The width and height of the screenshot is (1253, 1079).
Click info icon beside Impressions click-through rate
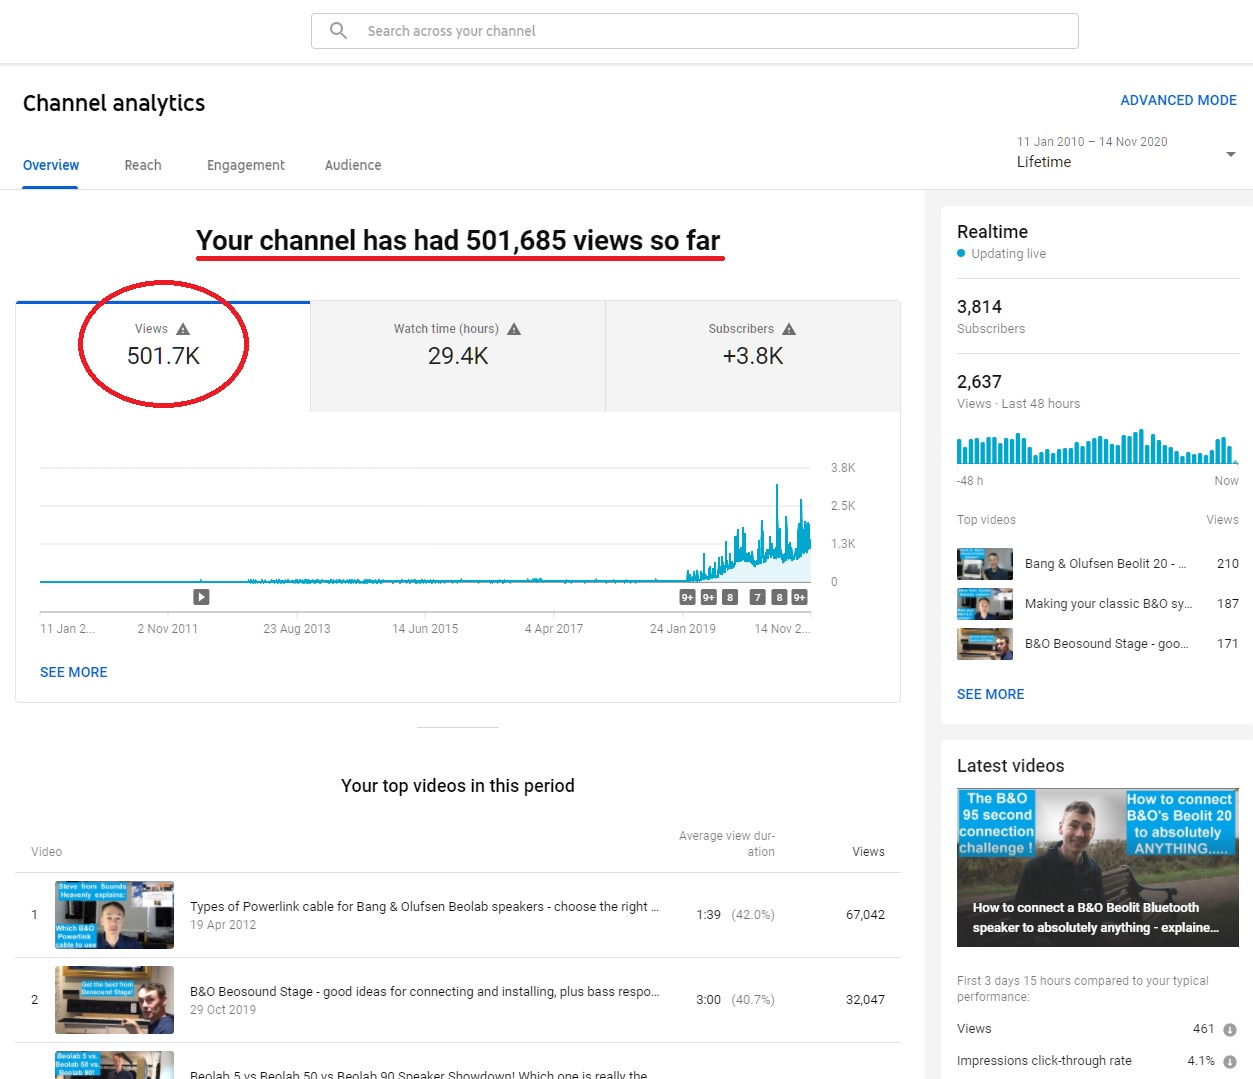click(x=1229, y=1061)
